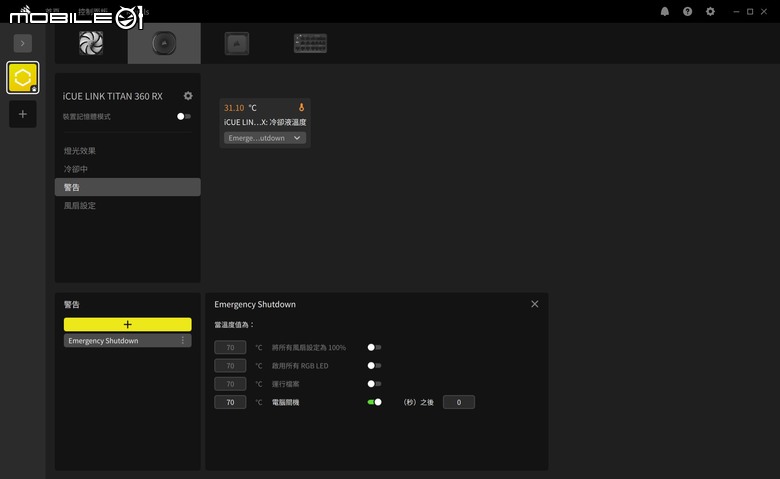Open the notifications bell
Viewport: 780px width, 479px height.
point(665,11)
